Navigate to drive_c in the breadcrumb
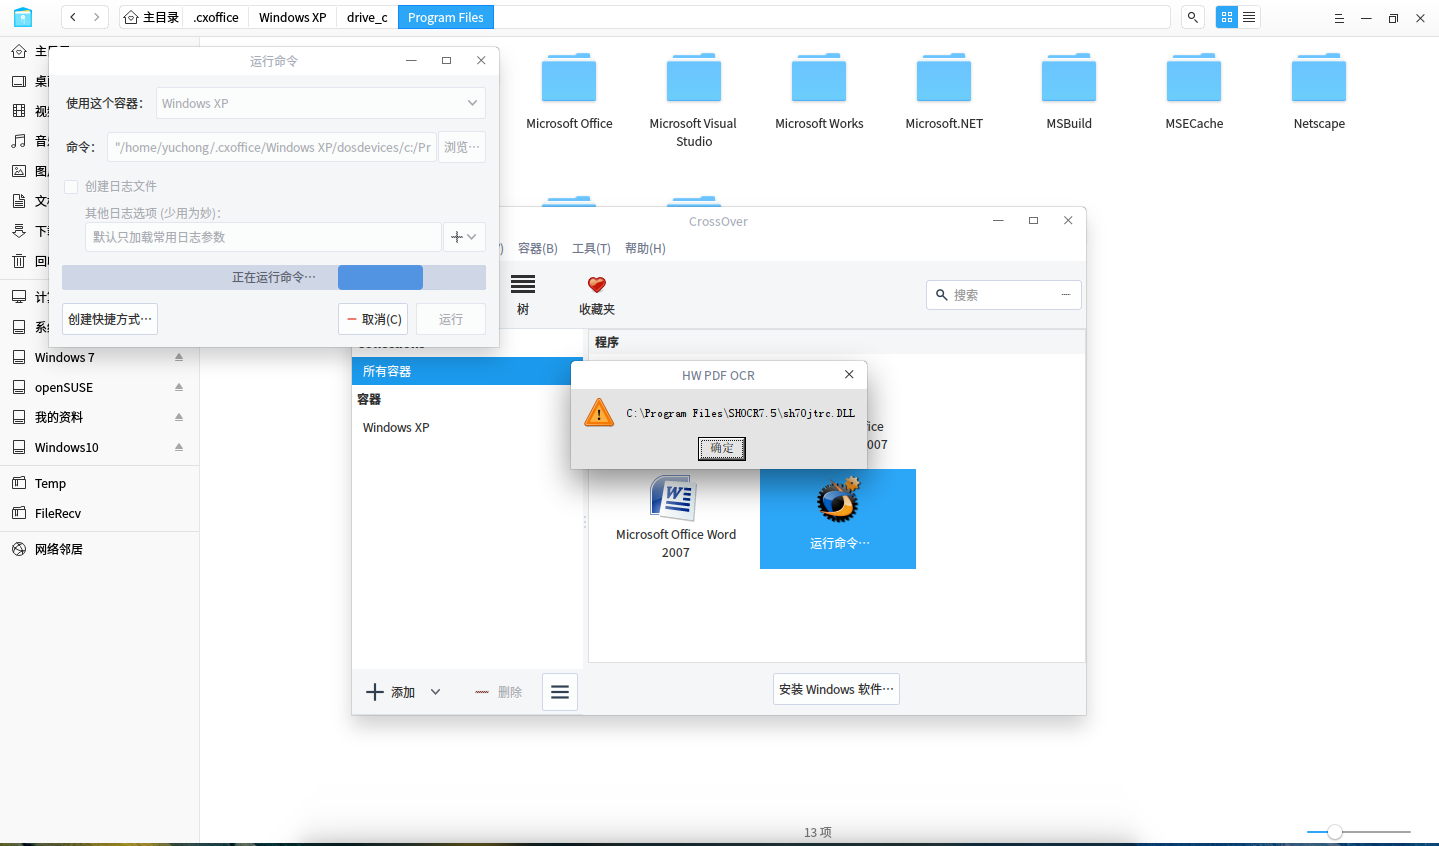The image size is (1439, 846). (367, 17)
